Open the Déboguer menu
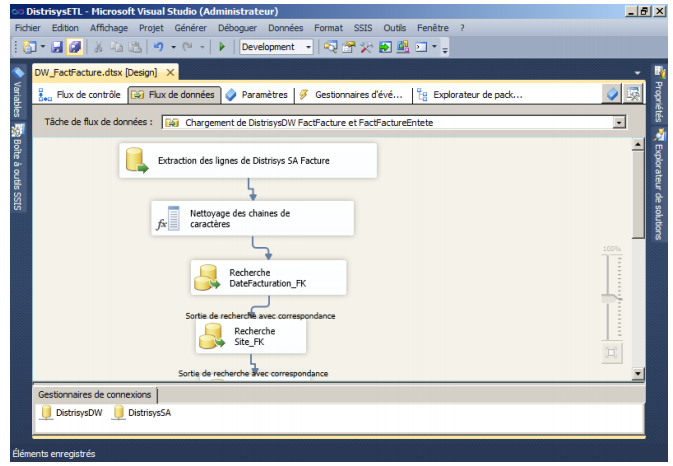This screenshot has width=673, height=466. (239, 28)
